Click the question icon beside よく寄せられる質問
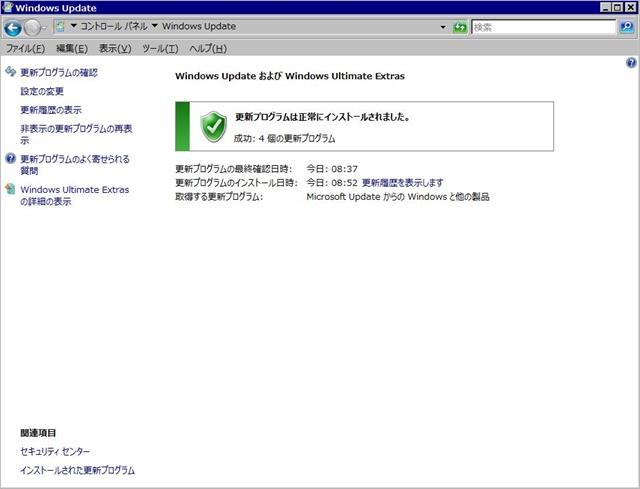This screenshot has height=489, width=640. [11, 158]
